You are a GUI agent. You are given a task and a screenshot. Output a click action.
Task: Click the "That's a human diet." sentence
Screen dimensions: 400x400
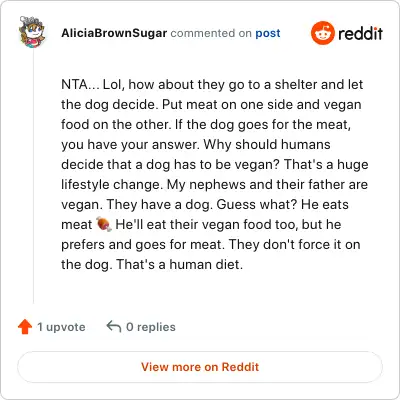pyautogui.click(x=180, y=264)
